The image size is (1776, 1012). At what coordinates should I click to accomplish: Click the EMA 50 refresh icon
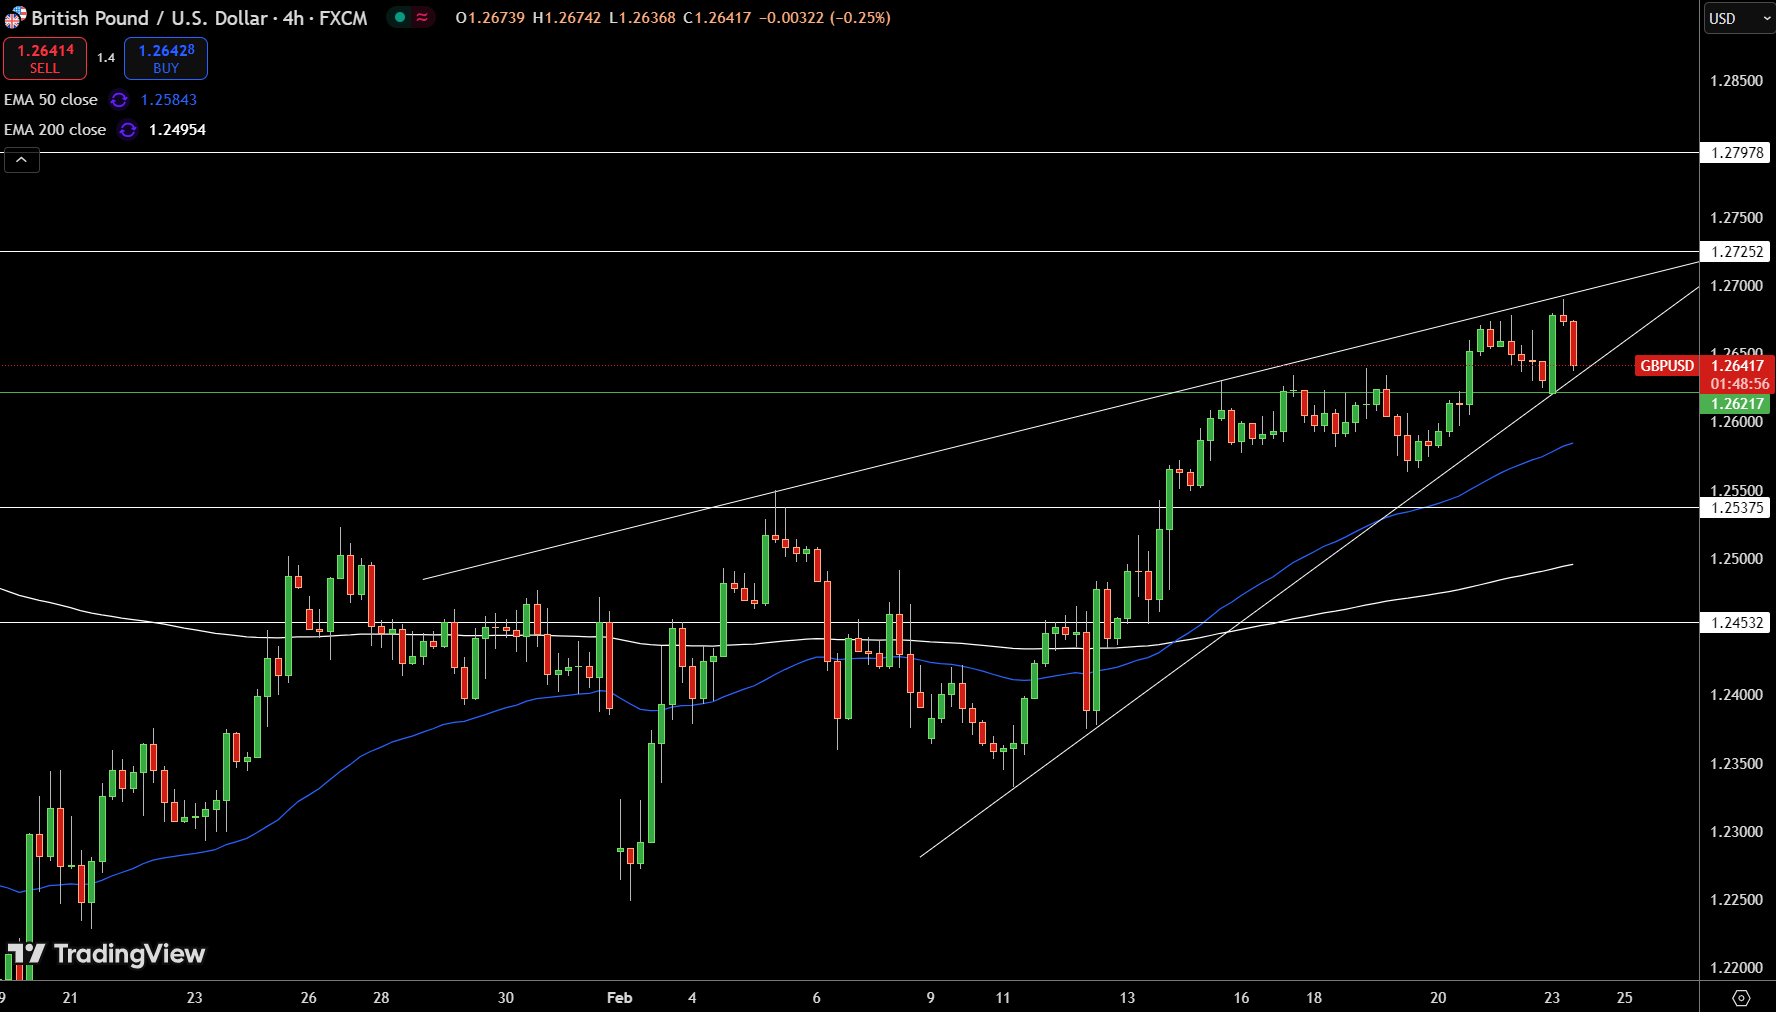click(x=119, y=100)
